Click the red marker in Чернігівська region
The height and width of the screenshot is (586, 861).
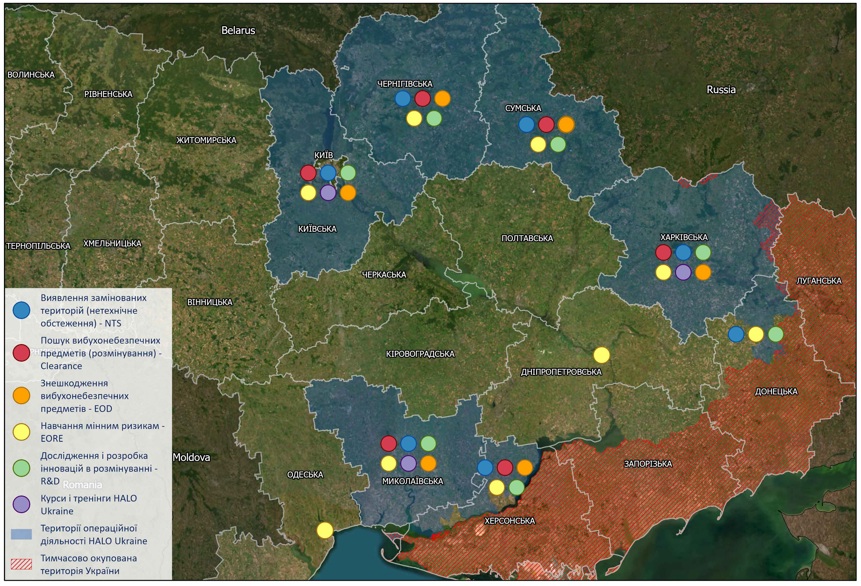click(x=422, y=99)
